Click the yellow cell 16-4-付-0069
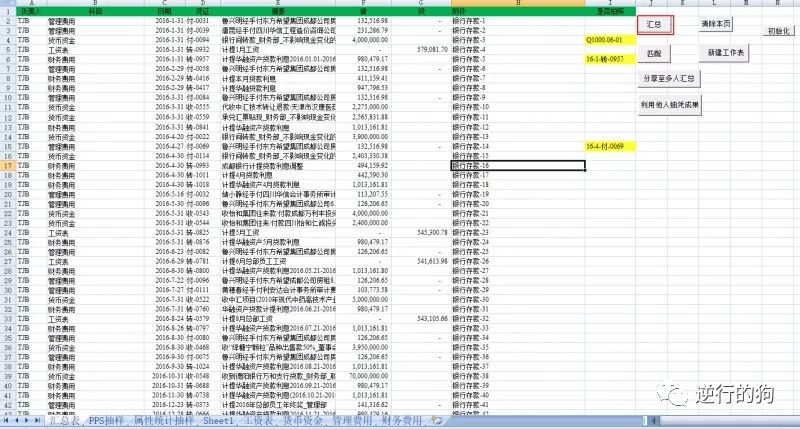This screenshot has width=800, height=429. coord(610,146)
